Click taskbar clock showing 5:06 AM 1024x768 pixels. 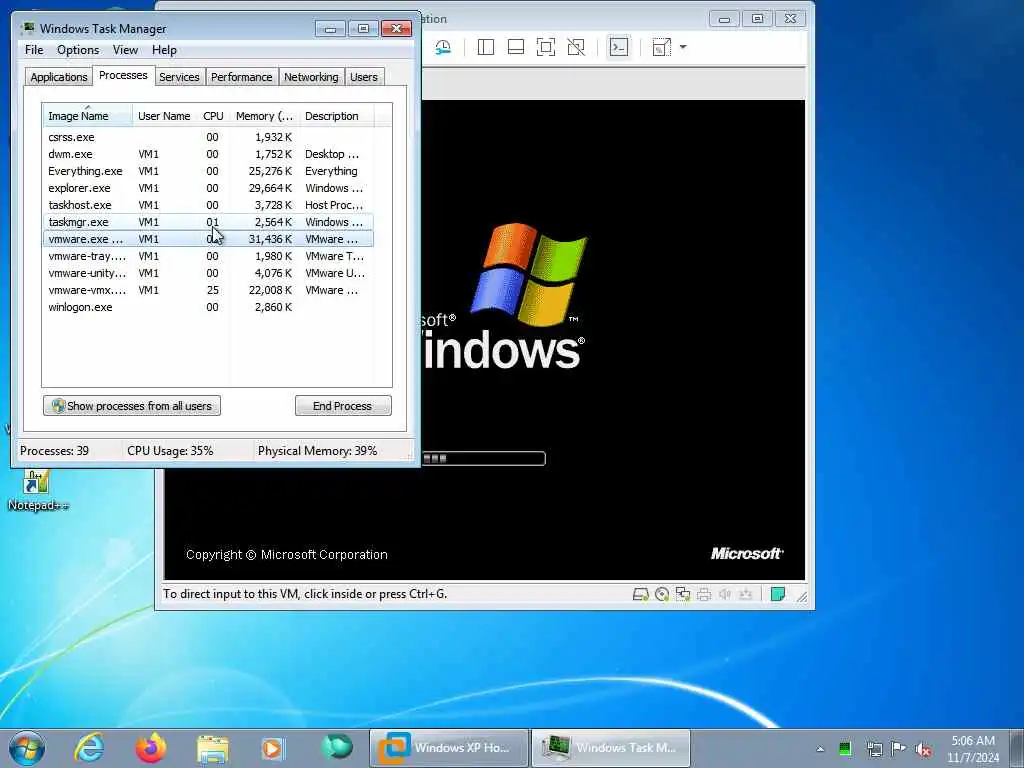click(973, 748)
